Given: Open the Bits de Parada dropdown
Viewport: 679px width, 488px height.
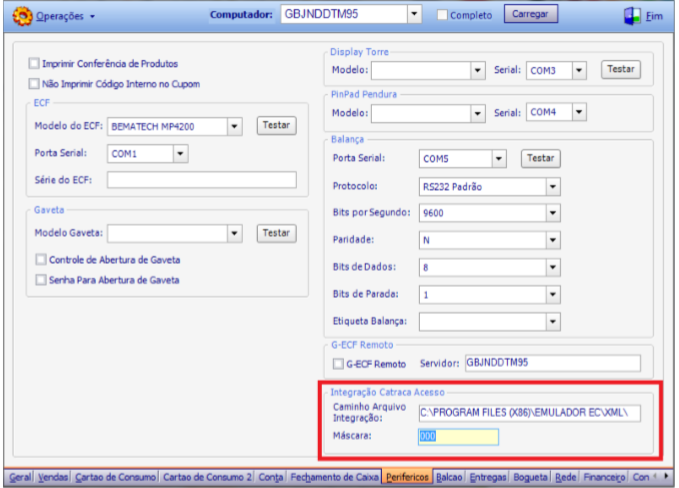Looking at the screenshot, I should point(553,295).
